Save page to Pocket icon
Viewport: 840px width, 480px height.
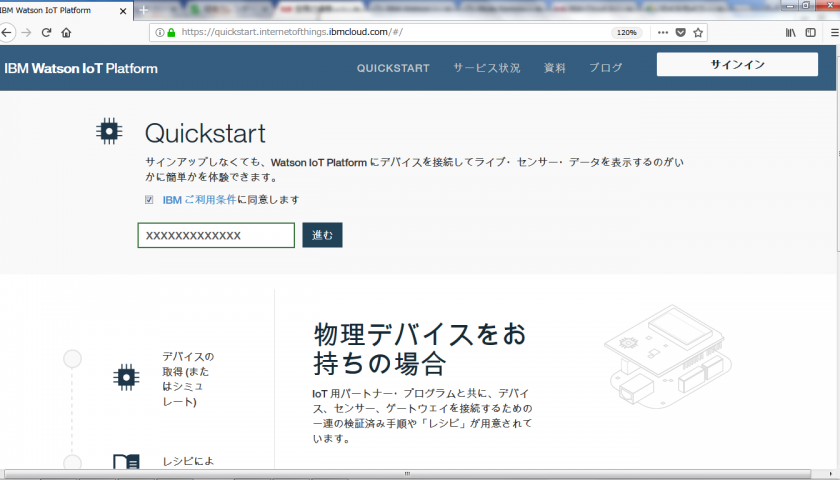[680, 32]
